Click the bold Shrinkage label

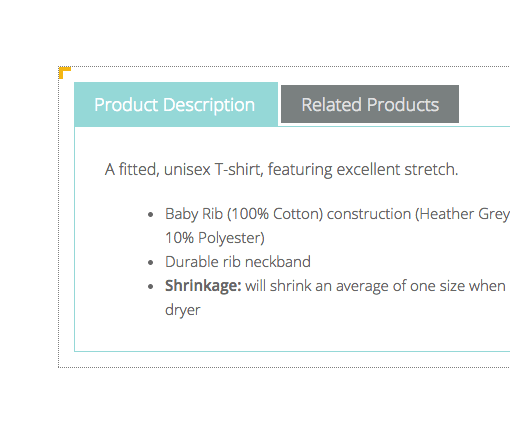click(203, 286)
